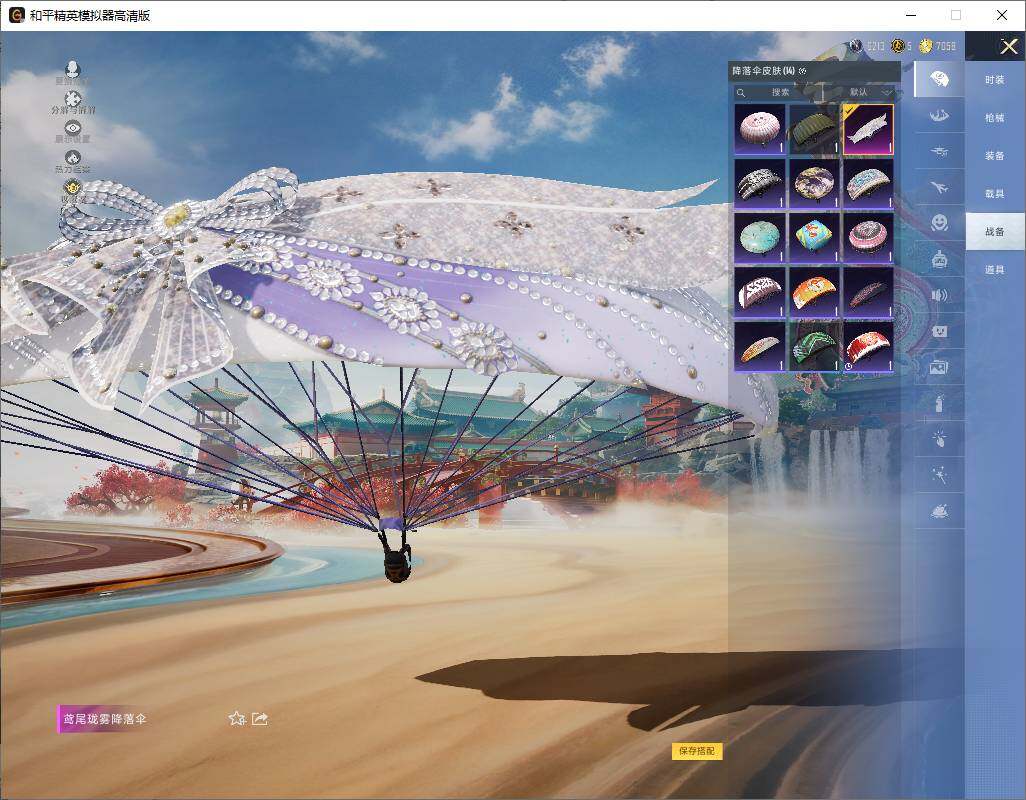Select the turquoise round parachute thumbnail
This screenshot has width=1026, height=800.
click(760, 238)
